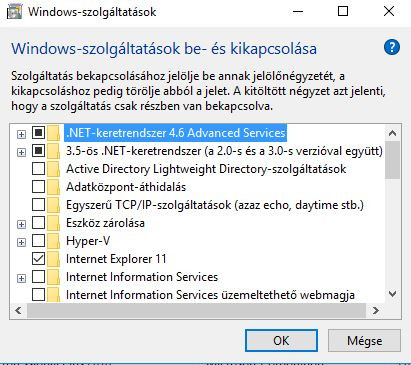Click the Active Directory Lightweight folder icon
Image resolution: width=411 pixels, height=365 pixels.
click(x=53, y=169)
